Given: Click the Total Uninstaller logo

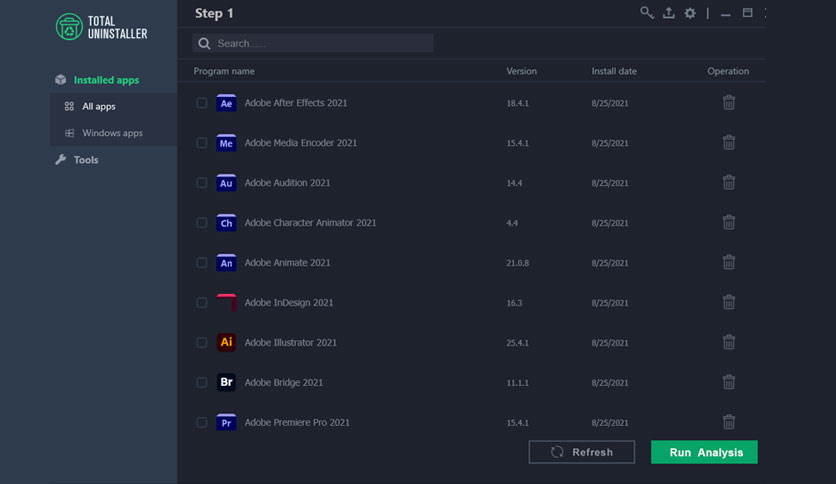Looking at the screenshot, I should [x=101, y=27].
